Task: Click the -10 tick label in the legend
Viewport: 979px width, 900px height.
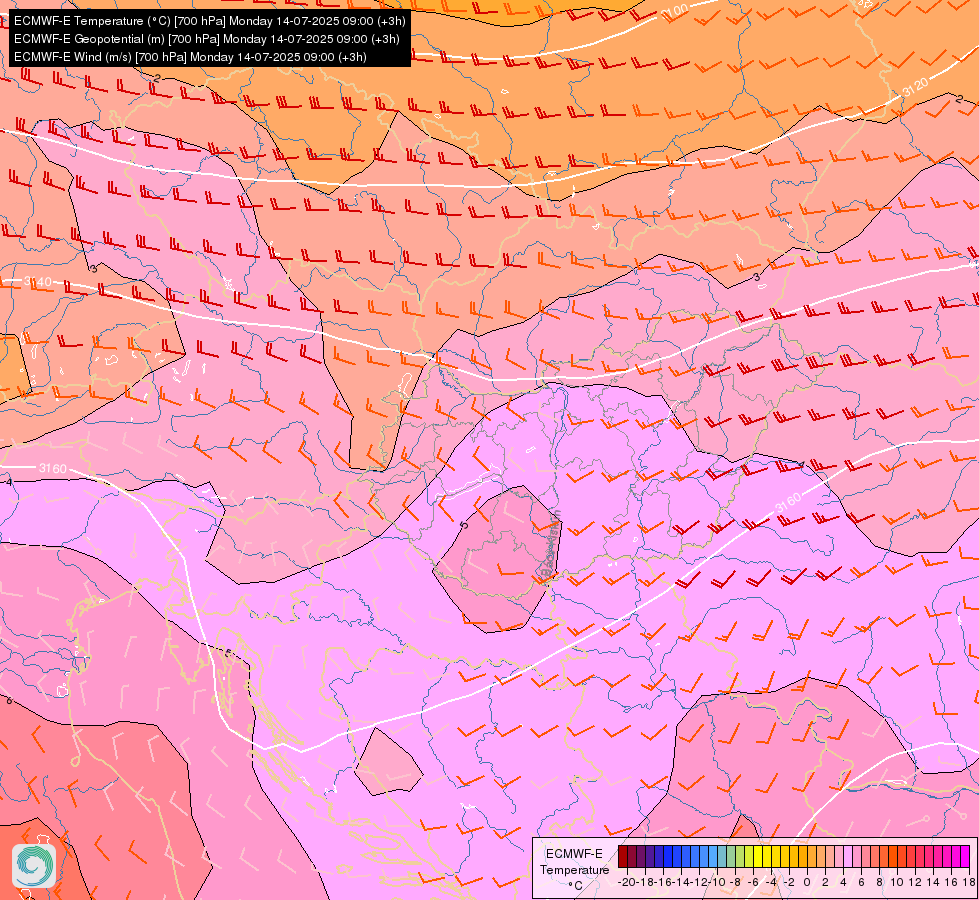Action: pos(717,883)
